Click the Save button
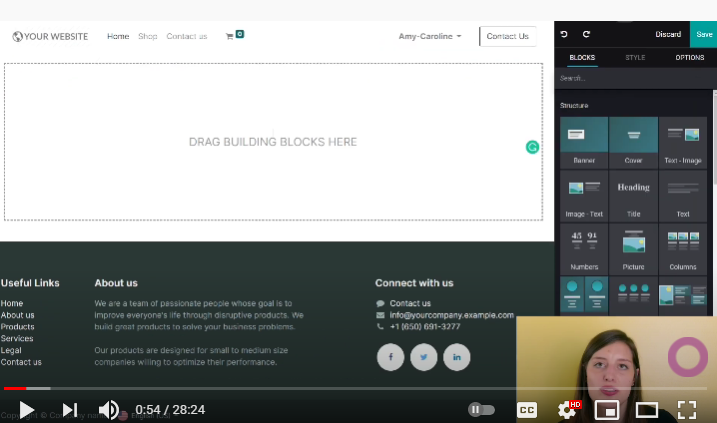 pos(704,34)
